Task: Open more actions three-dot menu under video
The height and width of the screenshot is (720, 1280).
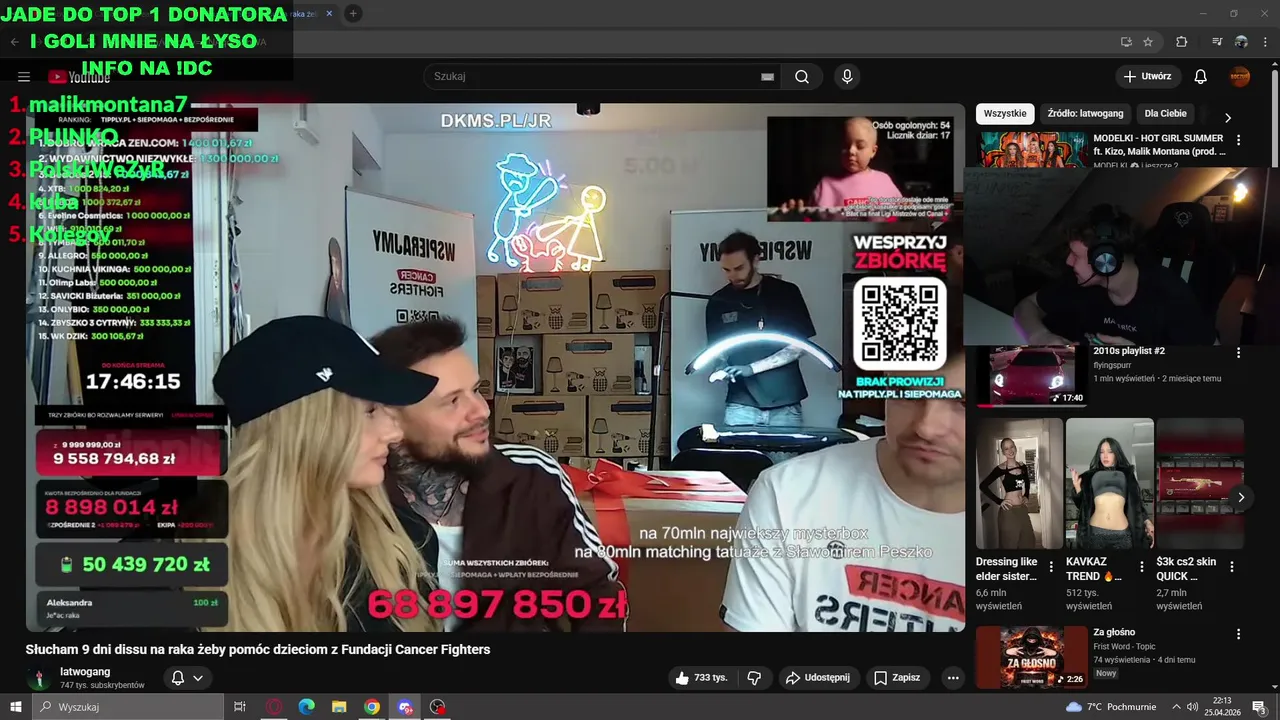Action: [x=953, y=678]
